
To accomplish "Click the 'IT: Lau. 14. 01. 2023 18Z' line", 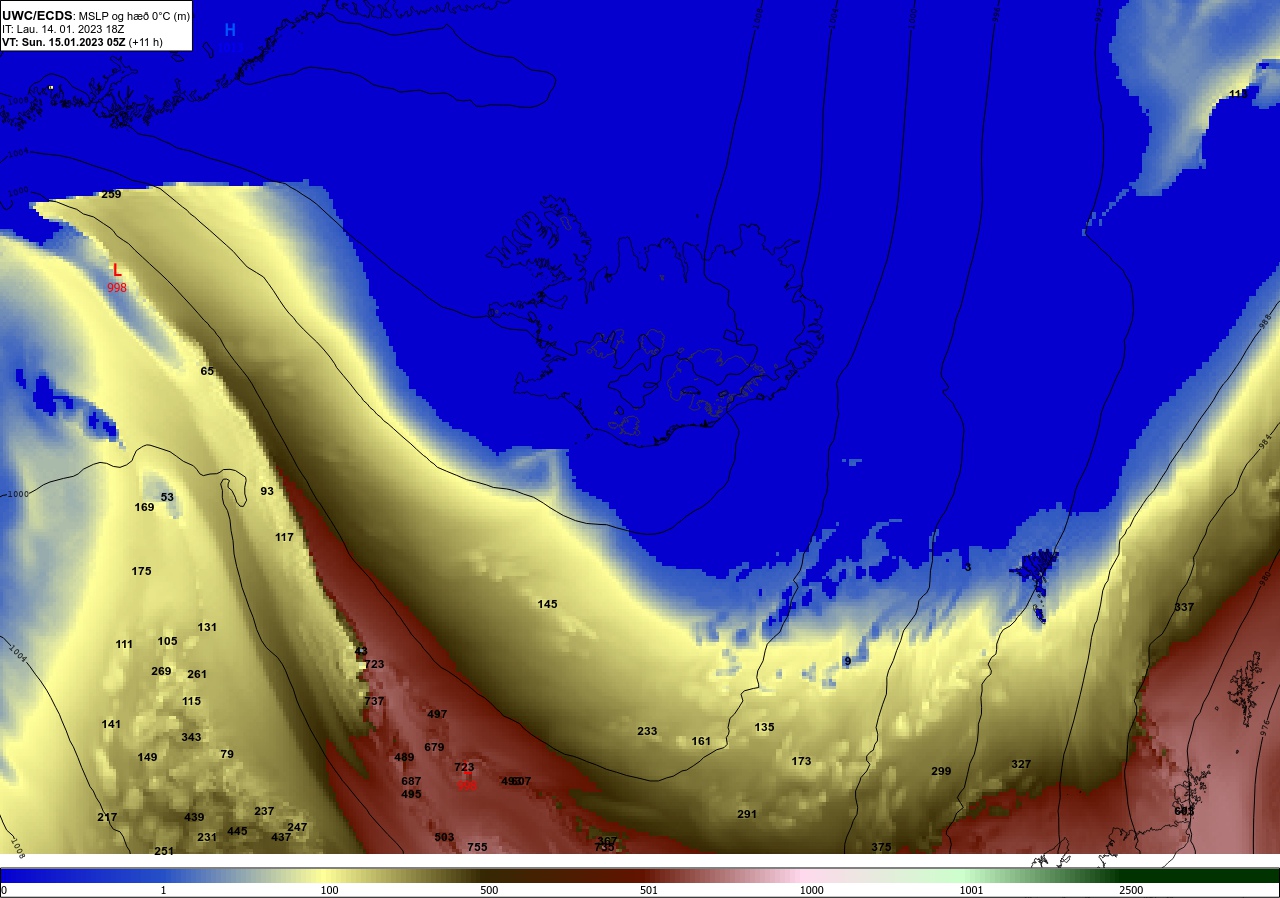I will click(62, 29).
